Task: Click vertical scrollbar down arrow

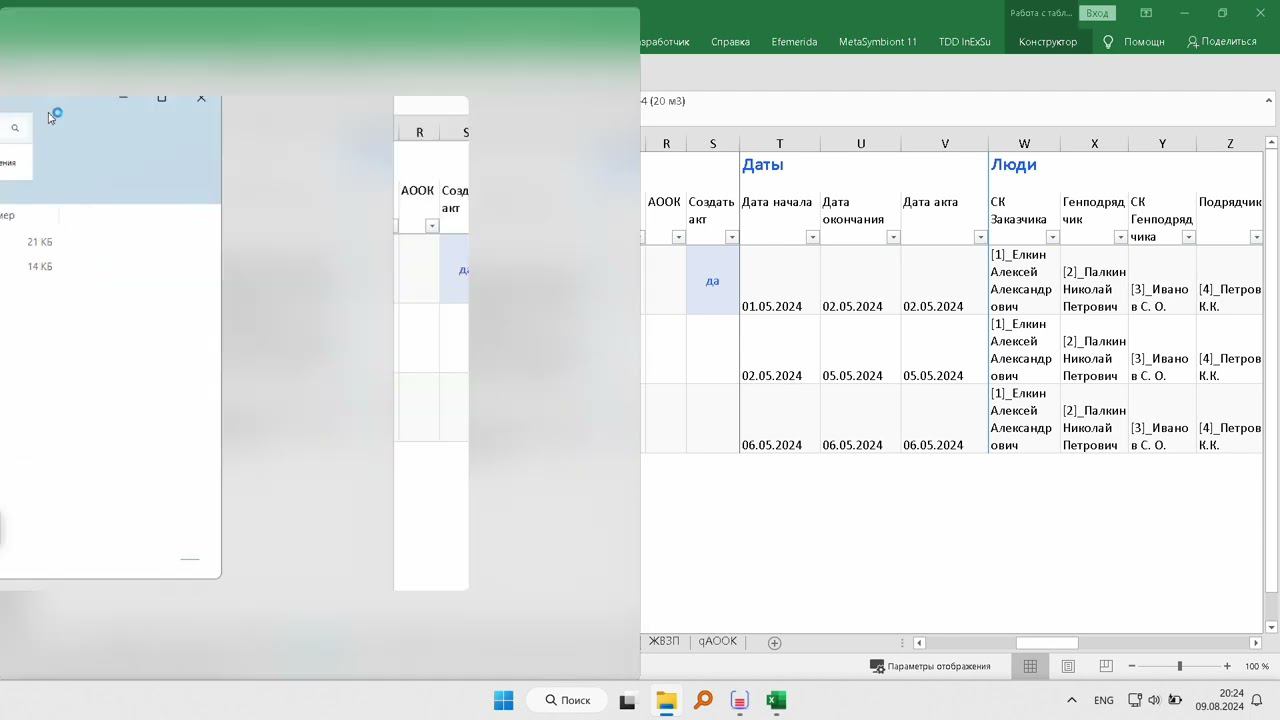Action: pos(1272,627)
